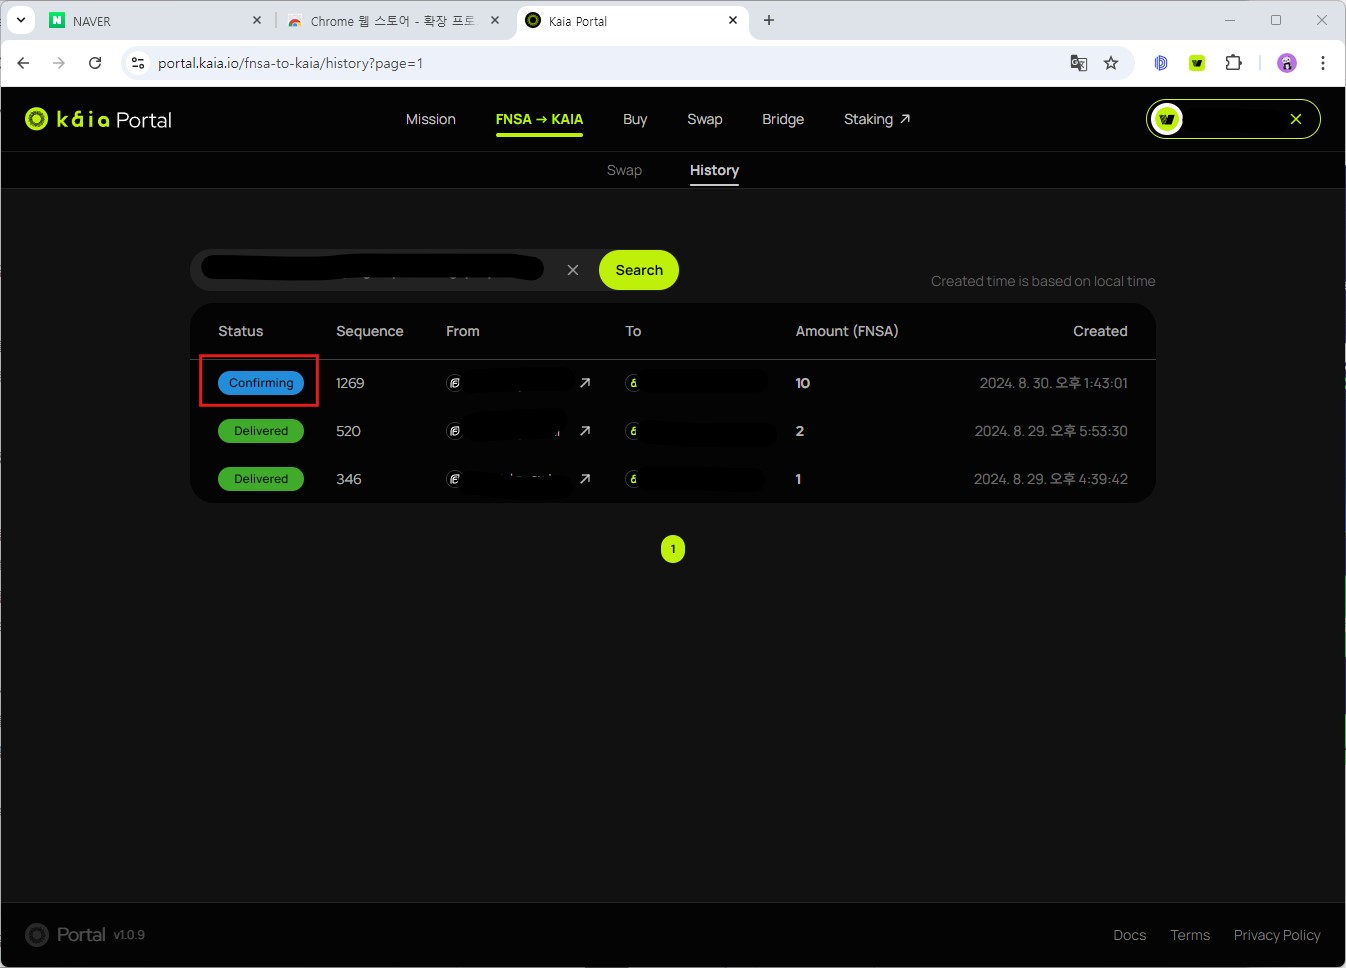Screen dimensions: 1346x968
Task: Open the Chrome extensions puzzle icon
Action: coord(1234,63)
